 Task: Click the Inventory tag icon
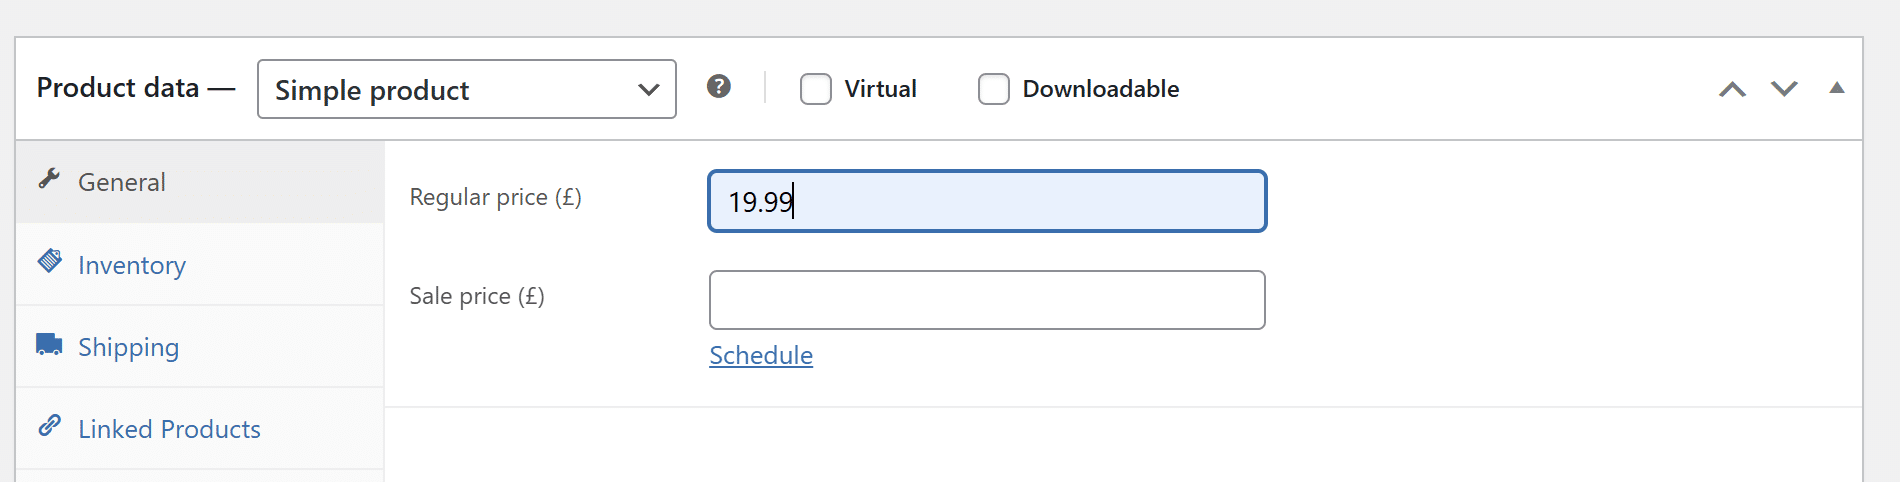[49, 261]
